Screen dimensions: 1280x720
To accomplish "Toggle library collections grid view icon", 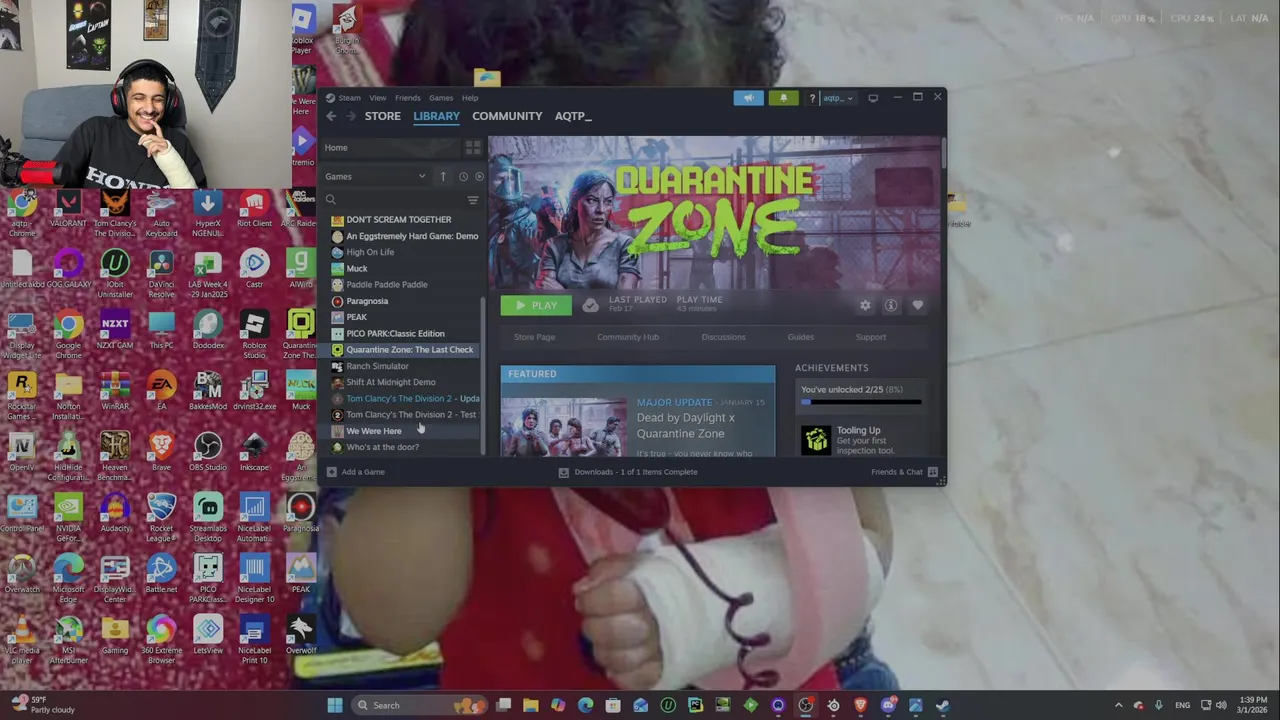I will [472, 148].
